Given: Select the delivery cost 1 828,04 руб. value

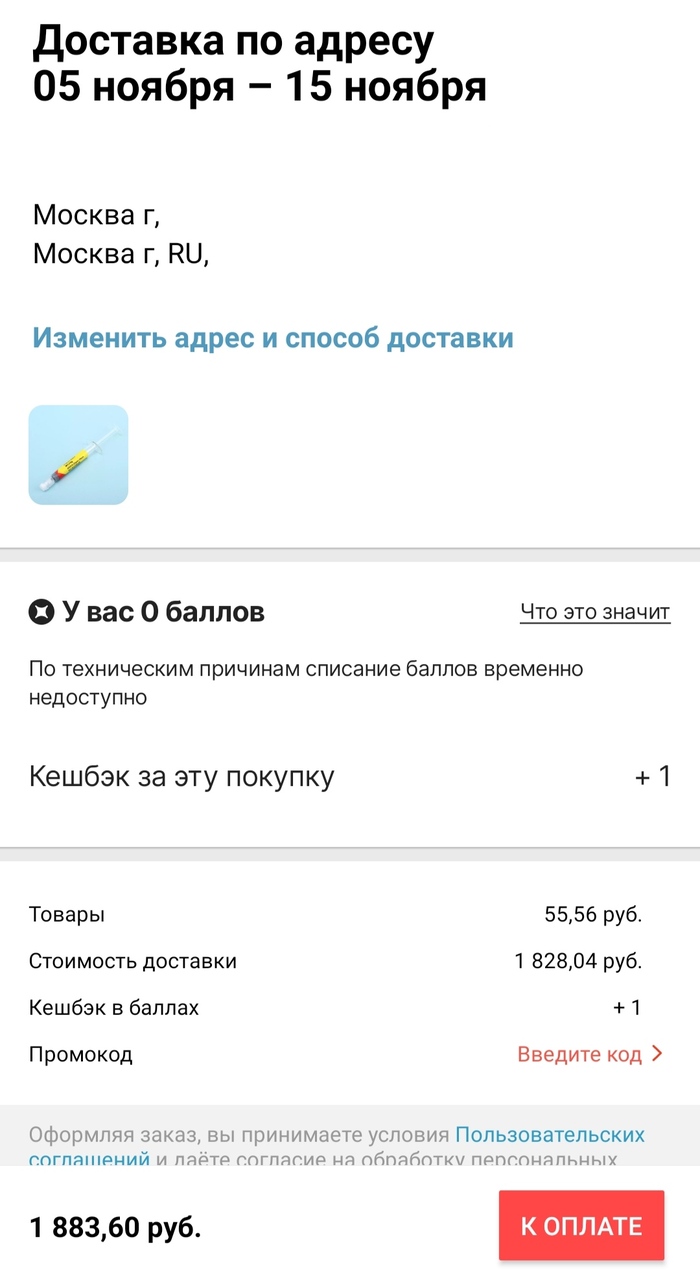Looking at the screenshot, I should click(x=578, y=962).
